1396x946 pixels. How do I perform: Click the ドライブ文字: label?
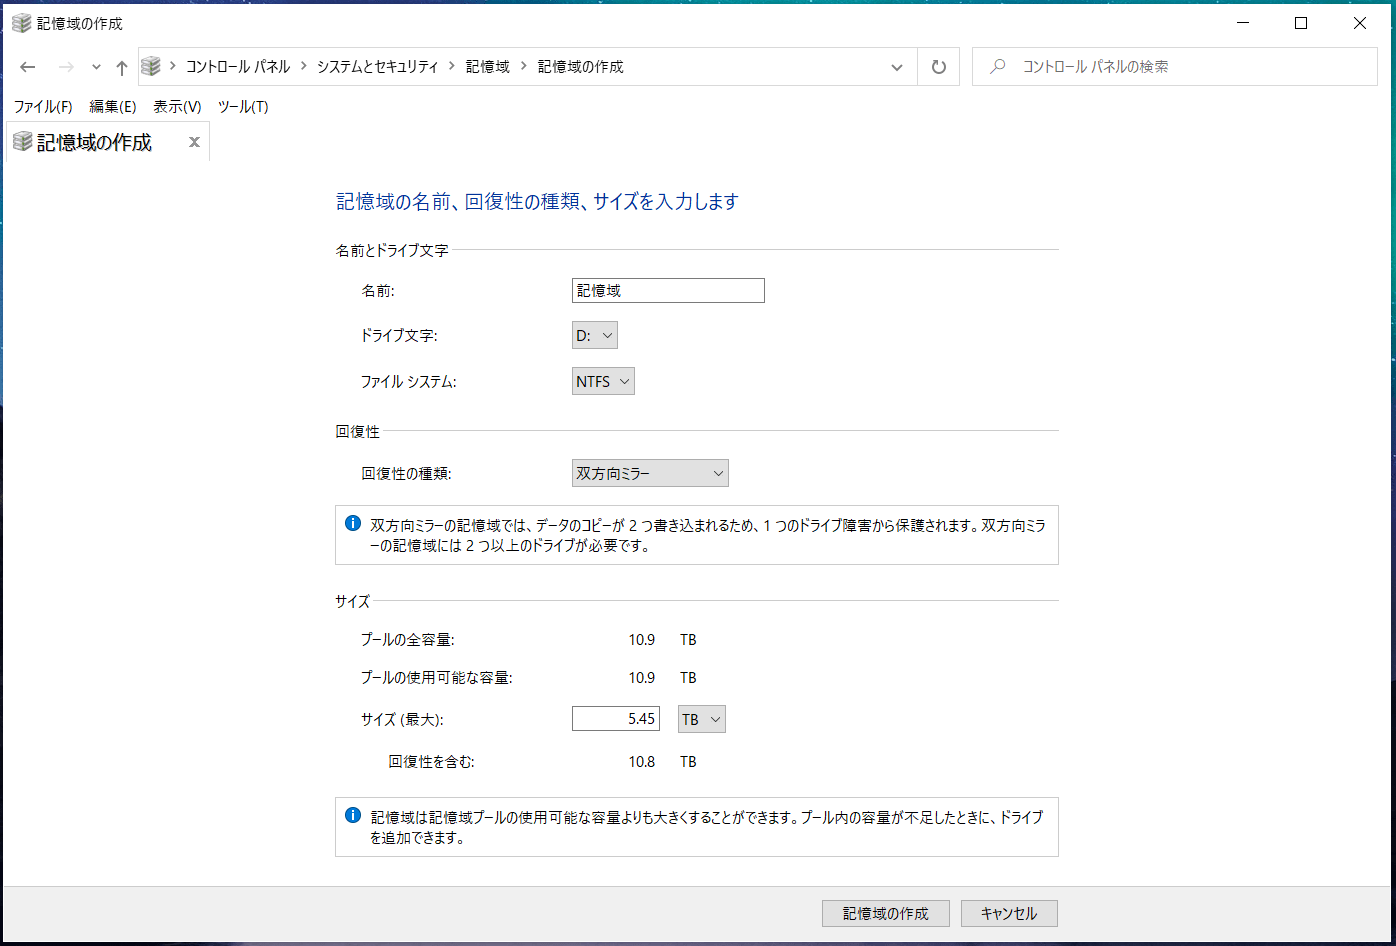[x=399, y=335]
